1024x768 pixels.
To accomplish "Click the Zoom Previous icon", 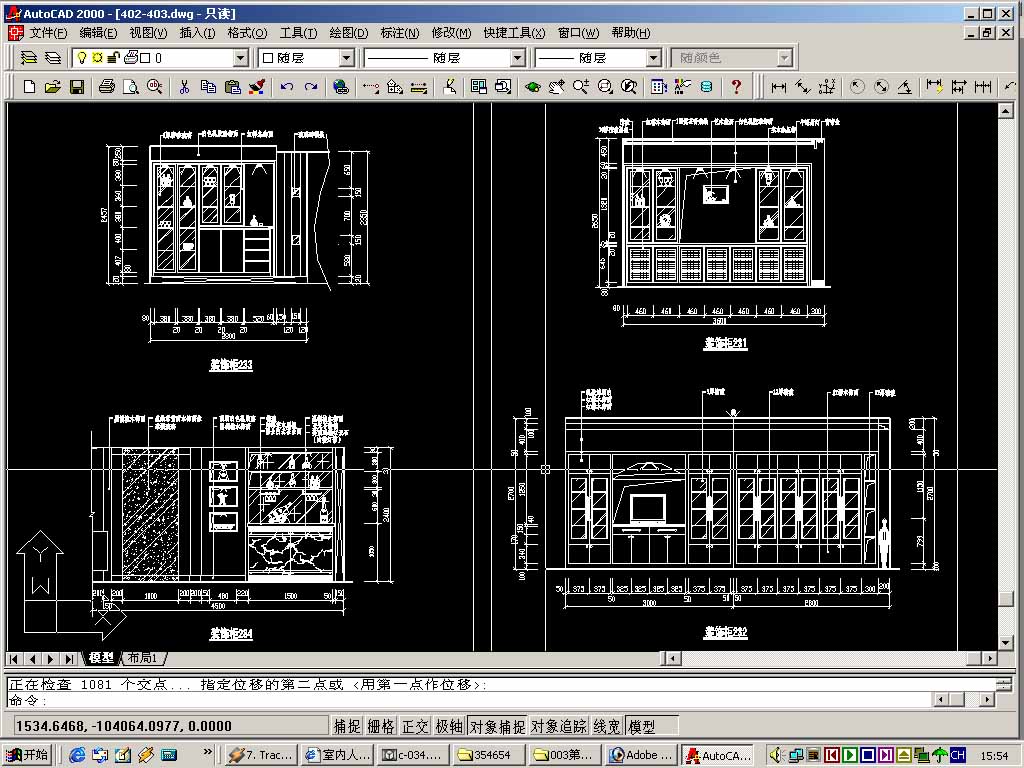I will pyautogui.click(x=629, y=87).
